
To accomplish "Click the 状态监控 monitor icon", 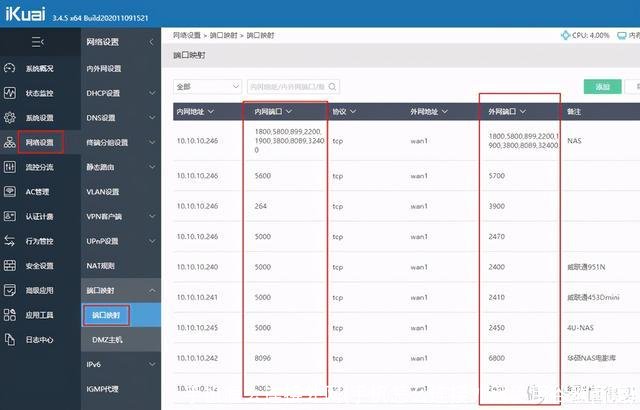I will point(10,93).
